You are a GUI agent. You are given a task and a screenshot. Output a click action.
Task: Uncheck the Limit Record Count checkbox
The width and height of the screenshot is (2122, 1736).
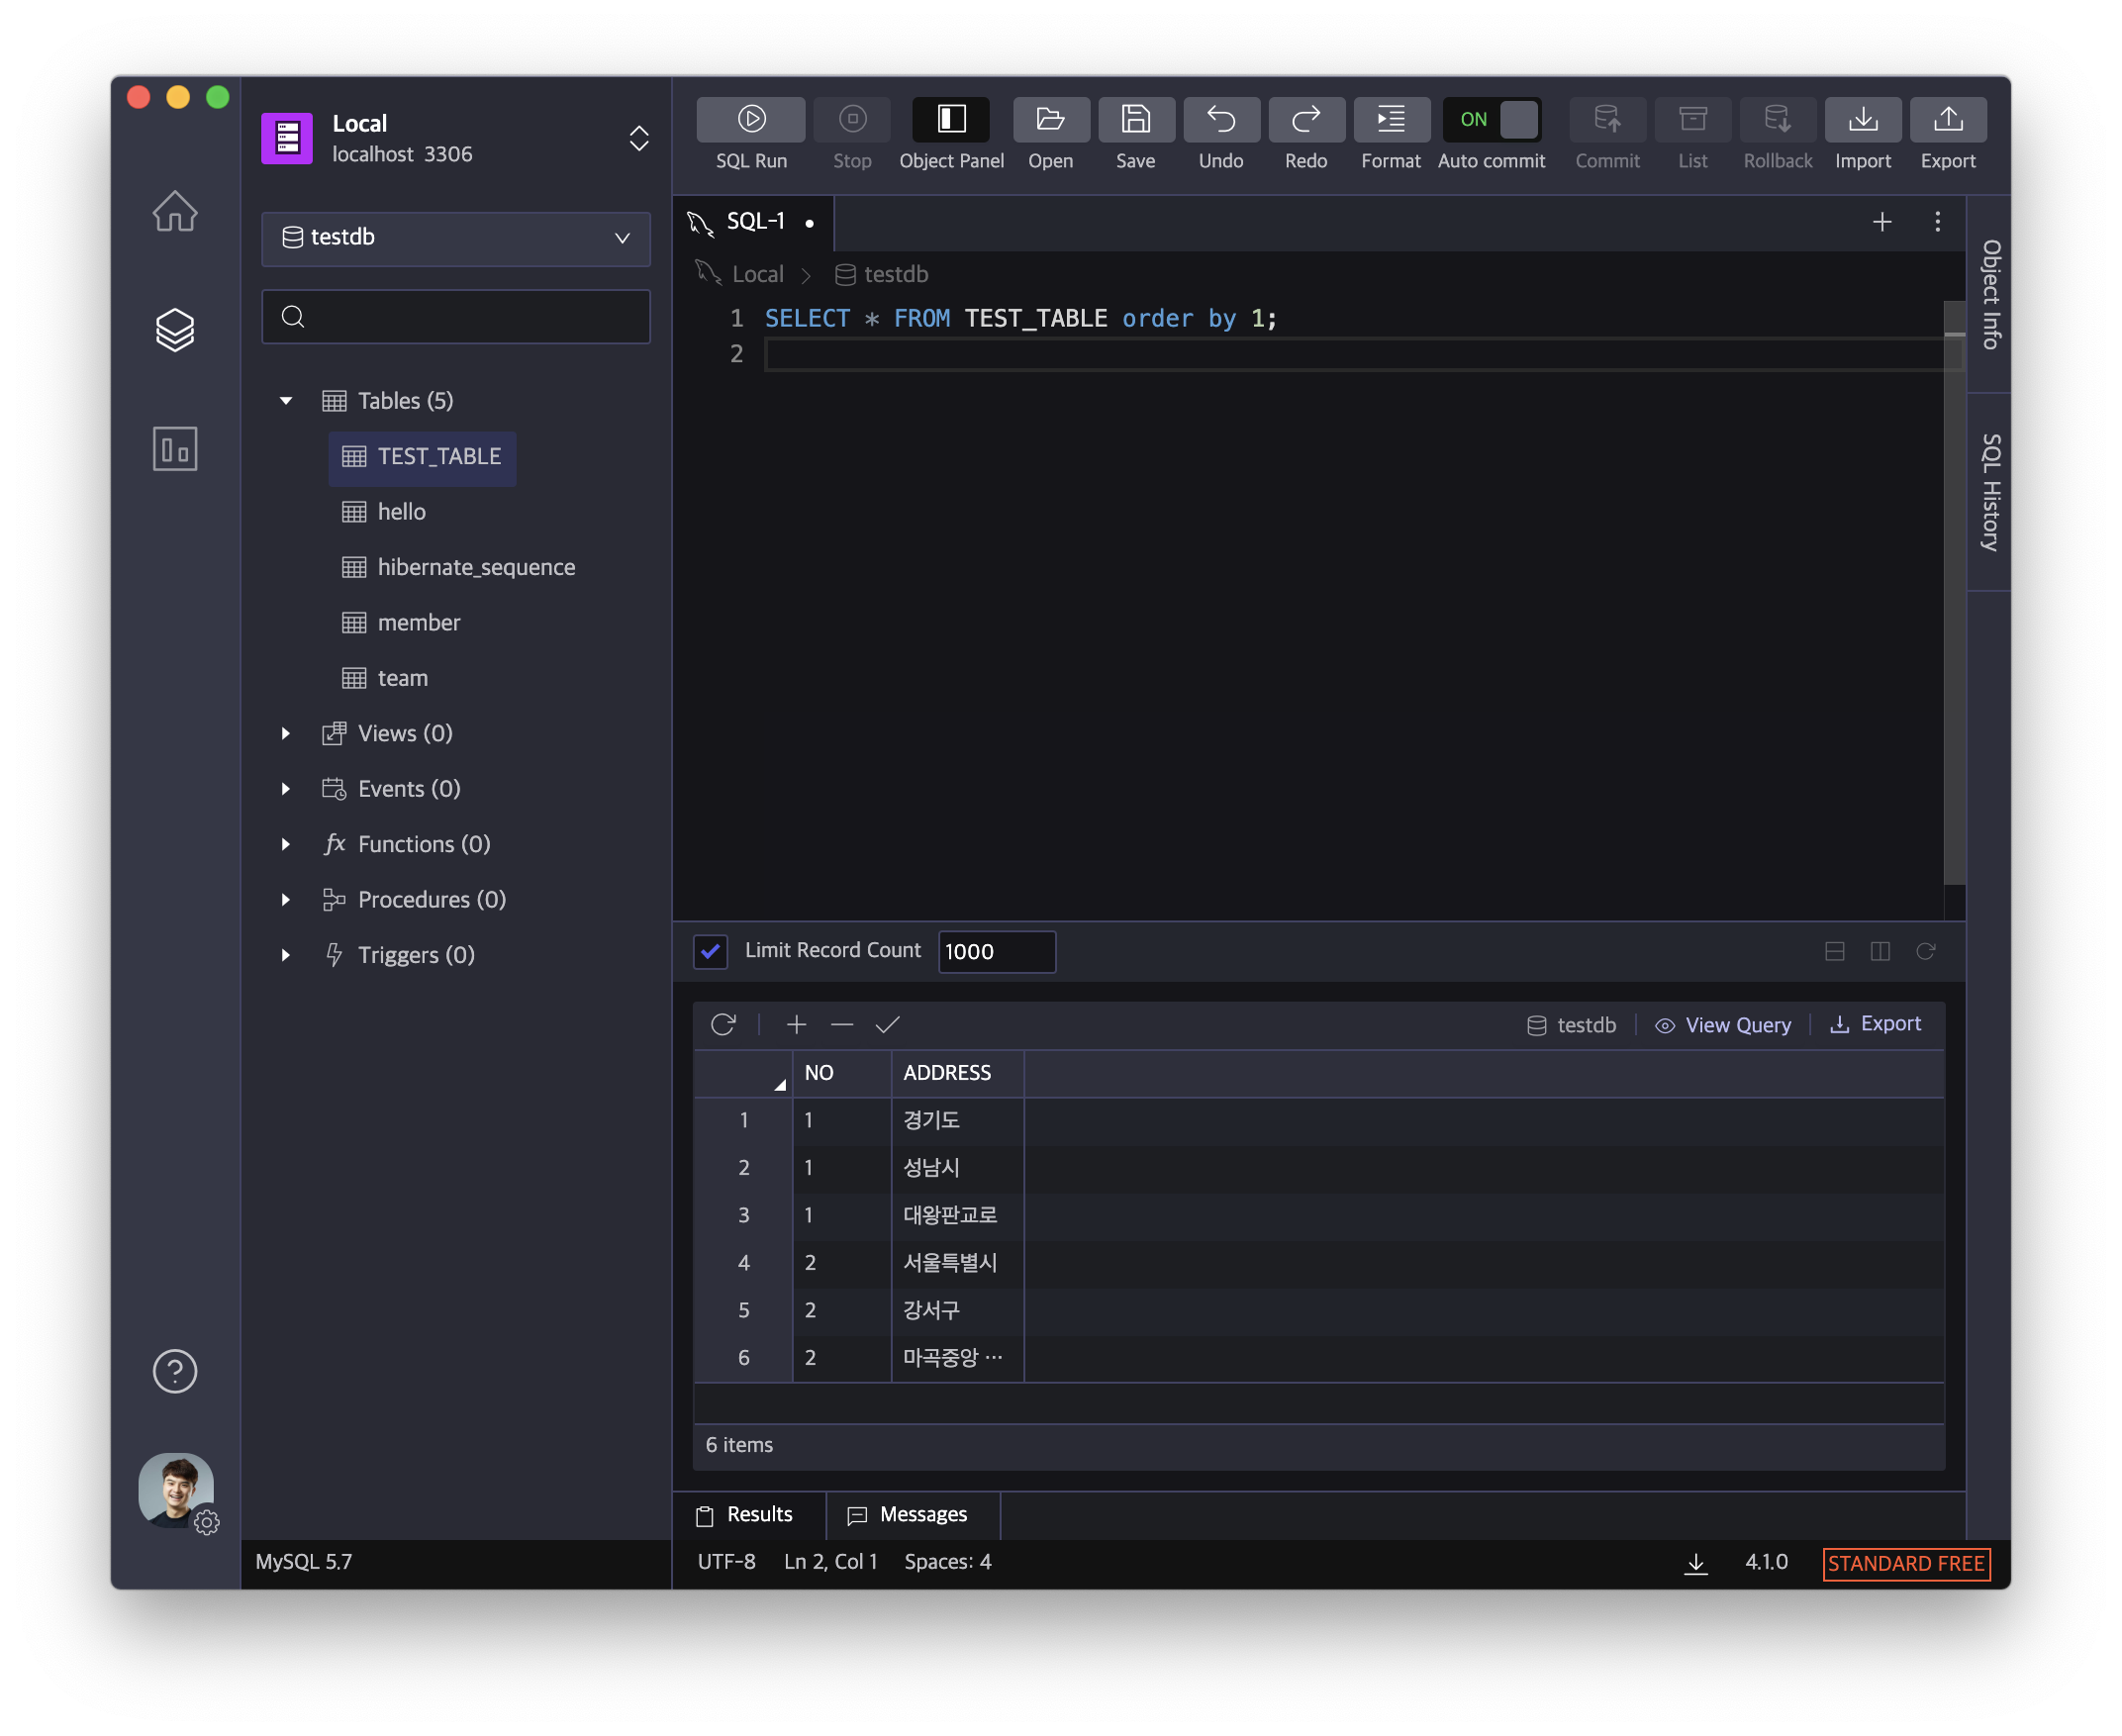click(711, 951)
